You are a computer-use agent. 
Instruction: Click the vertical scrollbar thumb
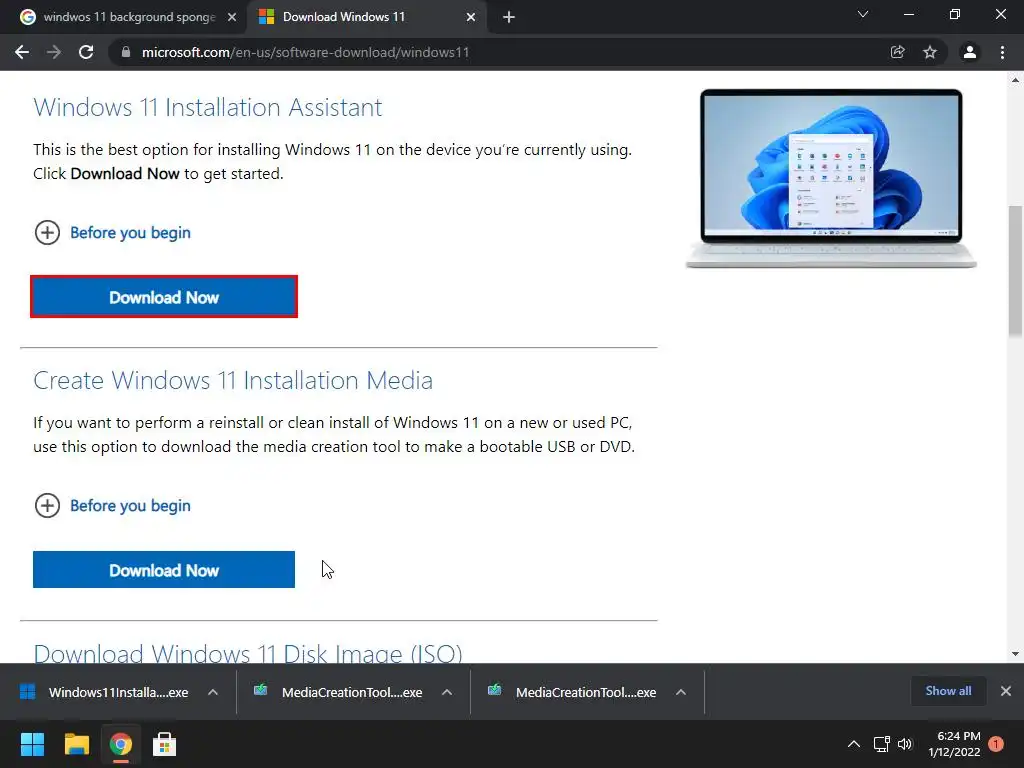click(x=1015, y=271)
